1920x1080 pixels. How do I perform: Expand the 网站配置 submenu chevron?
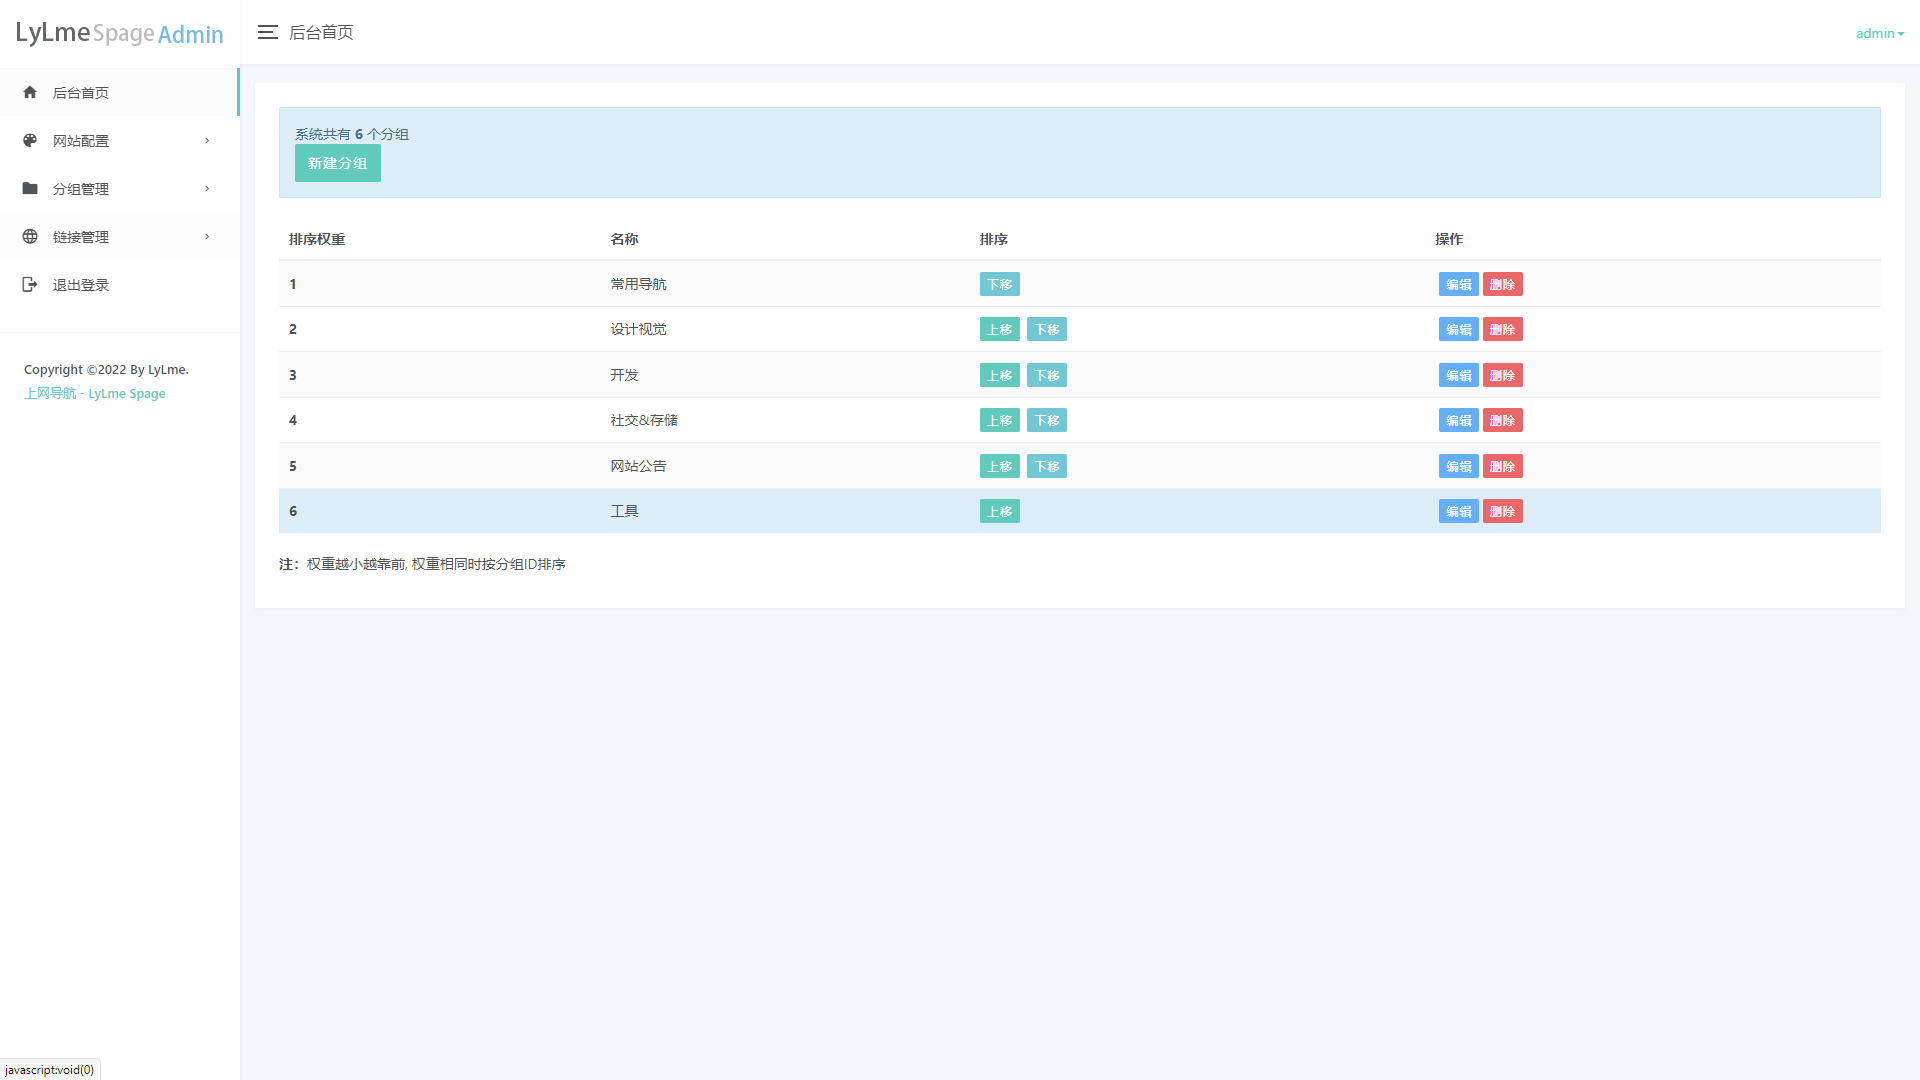(207, 140)
